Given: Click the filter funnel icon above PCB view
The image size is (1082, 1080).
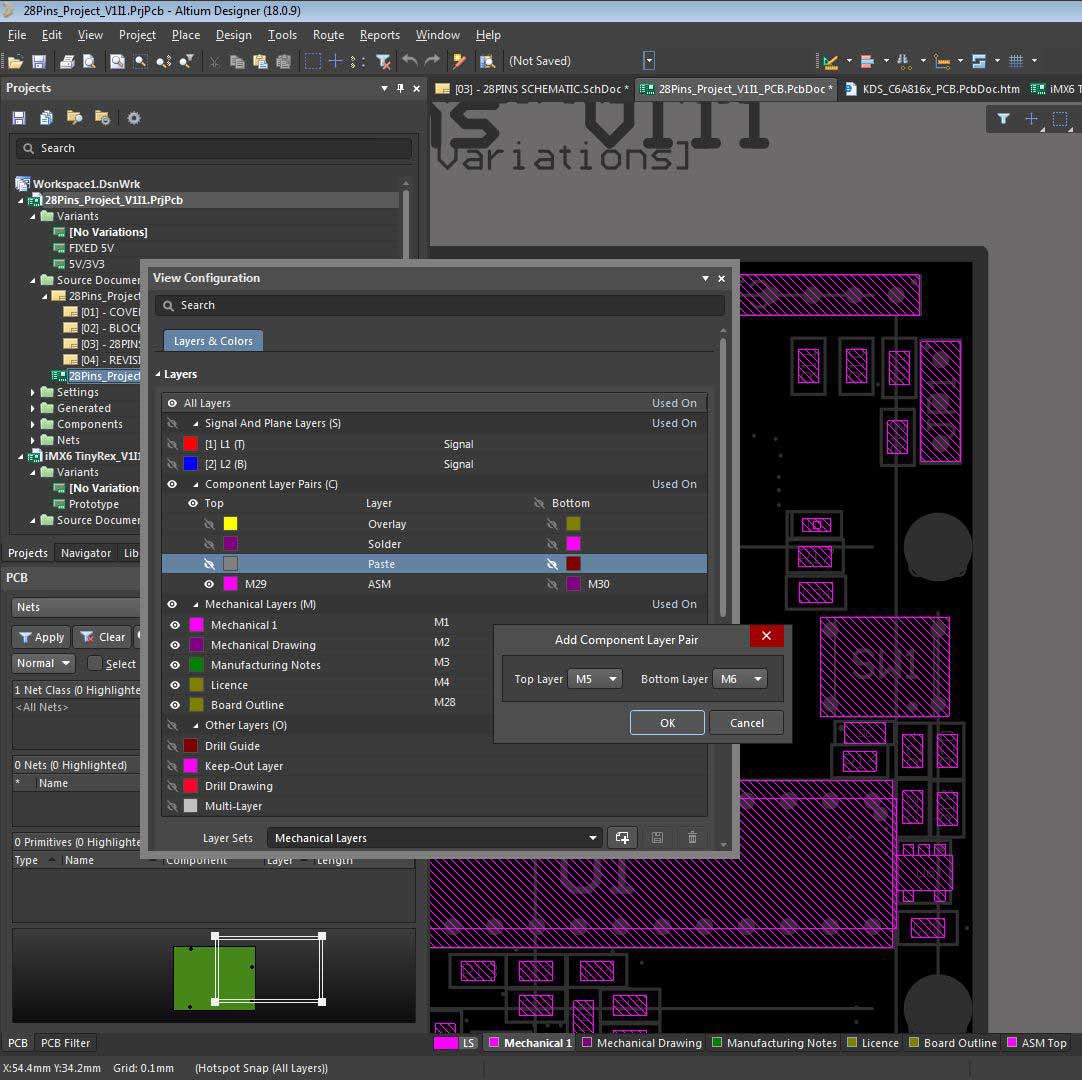Looking at the screenshot, I should point(1003,119).
